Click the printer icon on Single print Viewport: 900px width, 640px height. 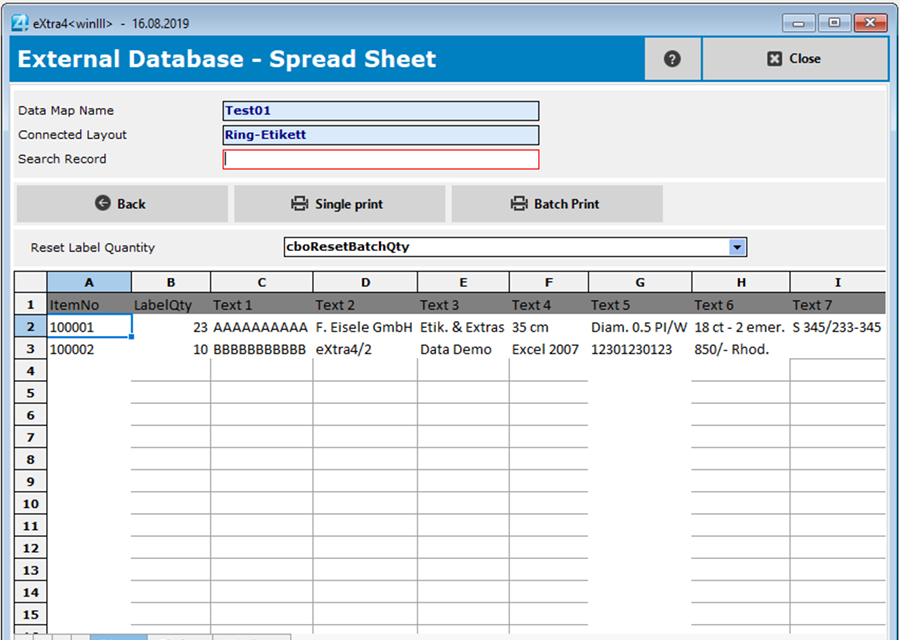pyautogui.click(x=300, y=203)
